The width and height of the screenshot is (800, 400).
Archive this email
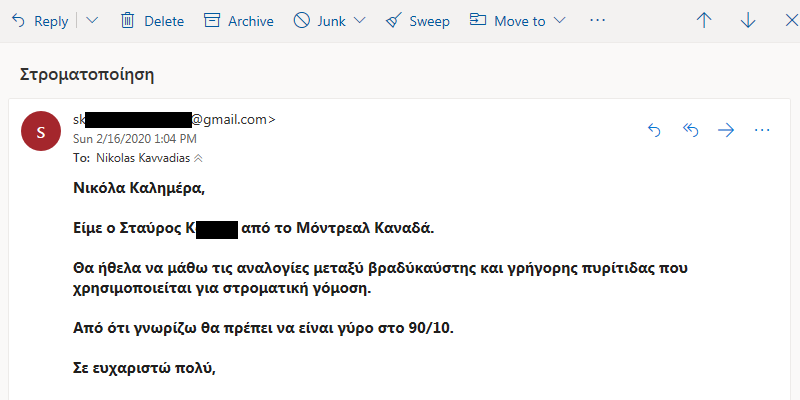pyautogui.click(x=239, y=21)
